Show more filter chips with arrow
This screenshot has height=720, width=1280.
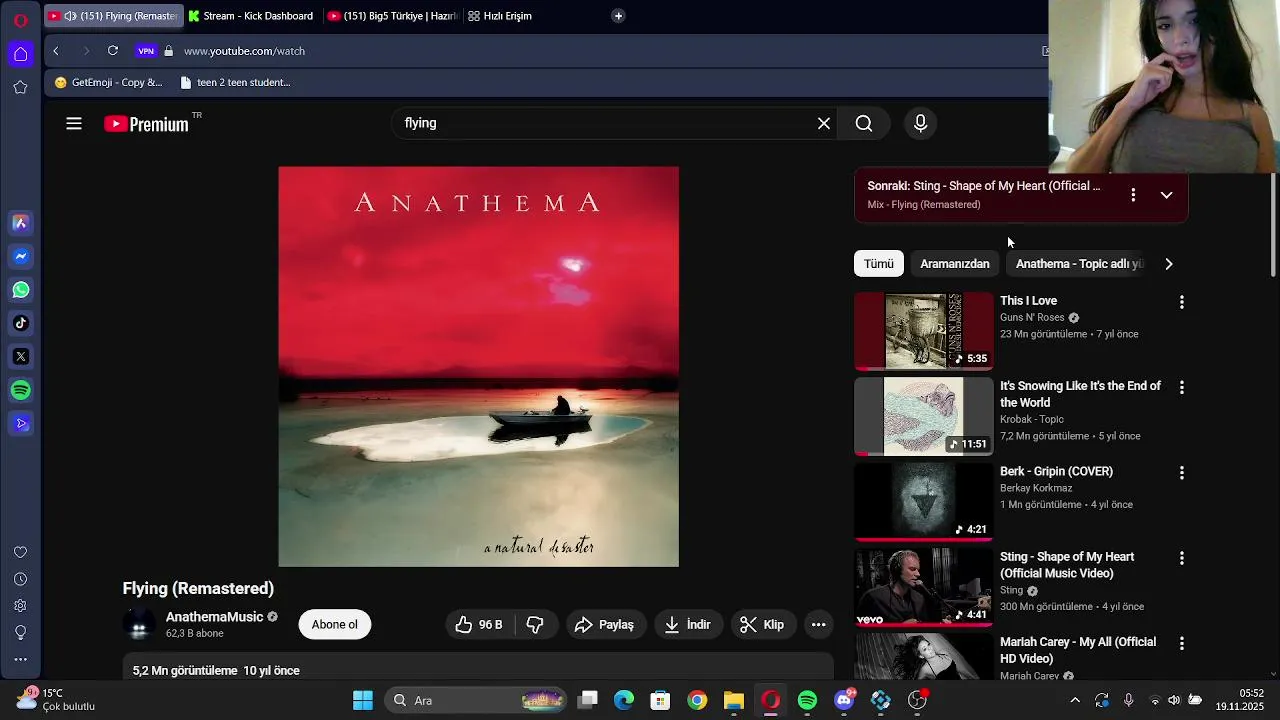point(1169,264)
